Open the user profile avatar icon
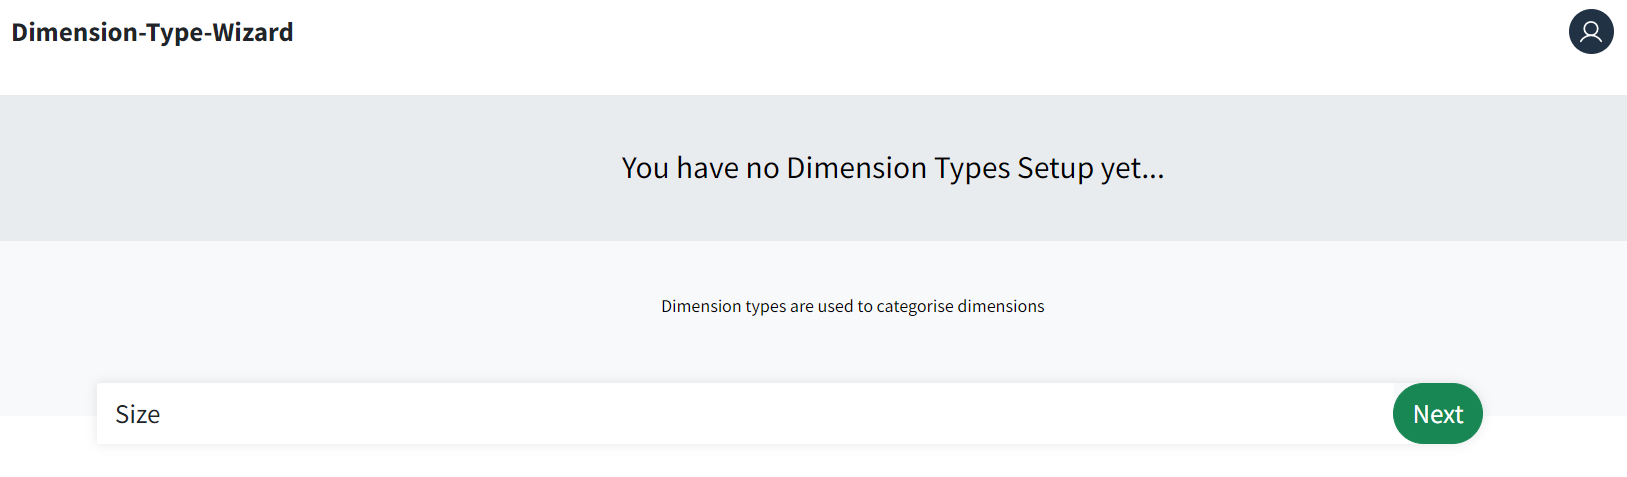 1591,32
